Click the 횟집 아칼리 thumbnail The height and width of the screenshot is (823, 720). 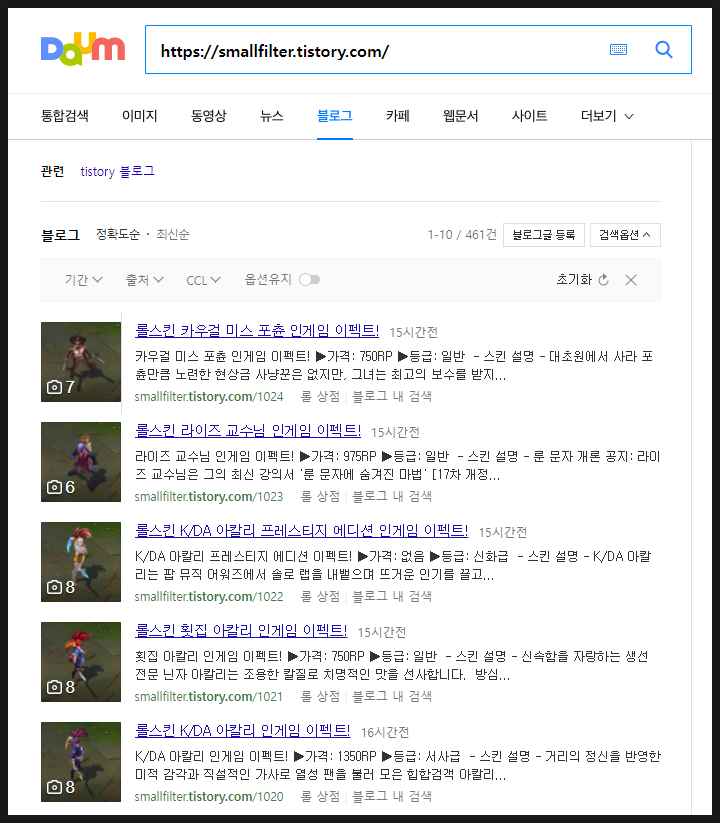pyautogui.click(x=81, y=662)
